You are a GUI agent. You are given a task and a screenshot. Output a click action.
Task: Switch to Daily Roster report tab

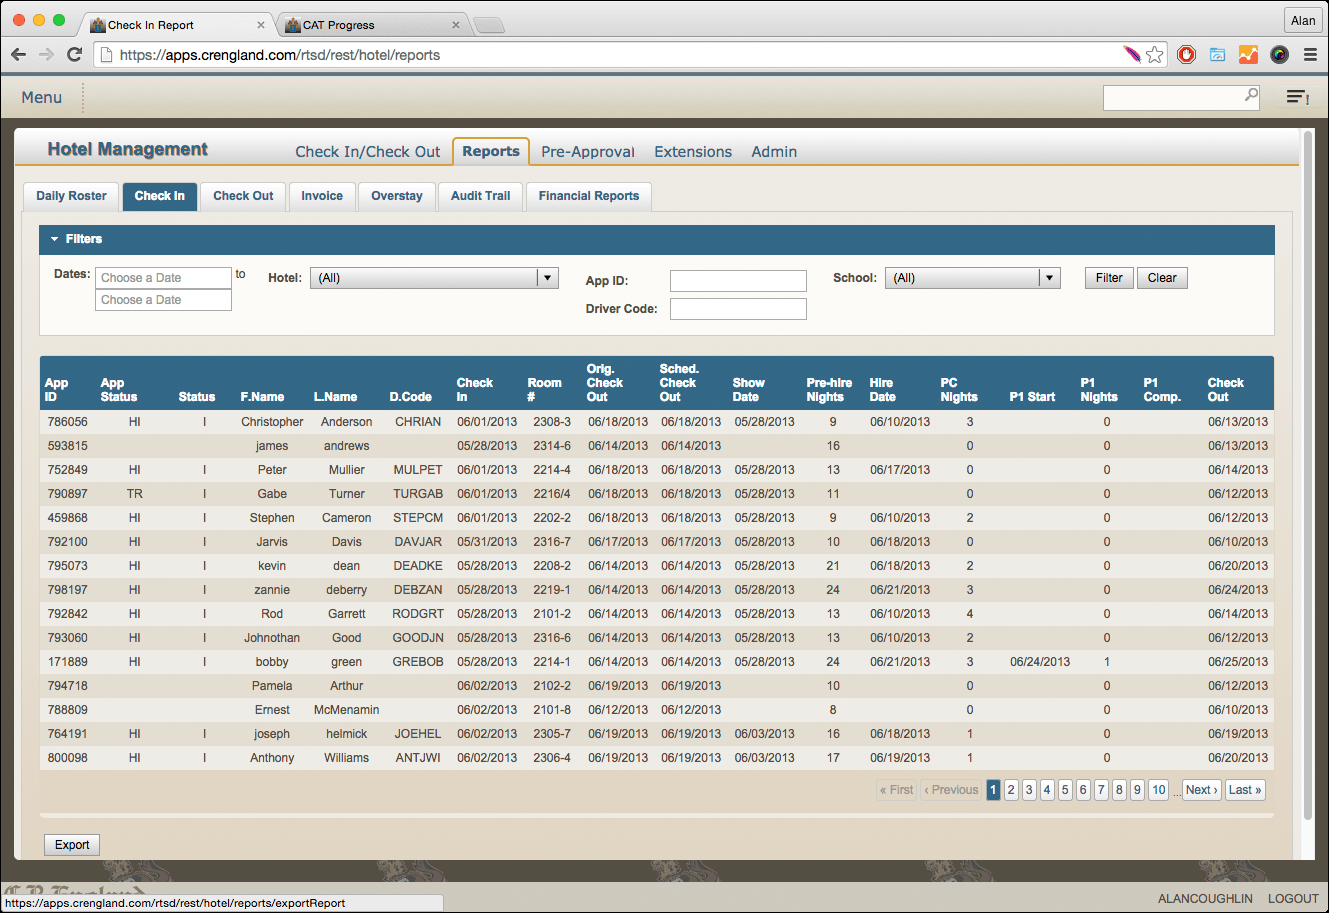(x=71, y=196)
